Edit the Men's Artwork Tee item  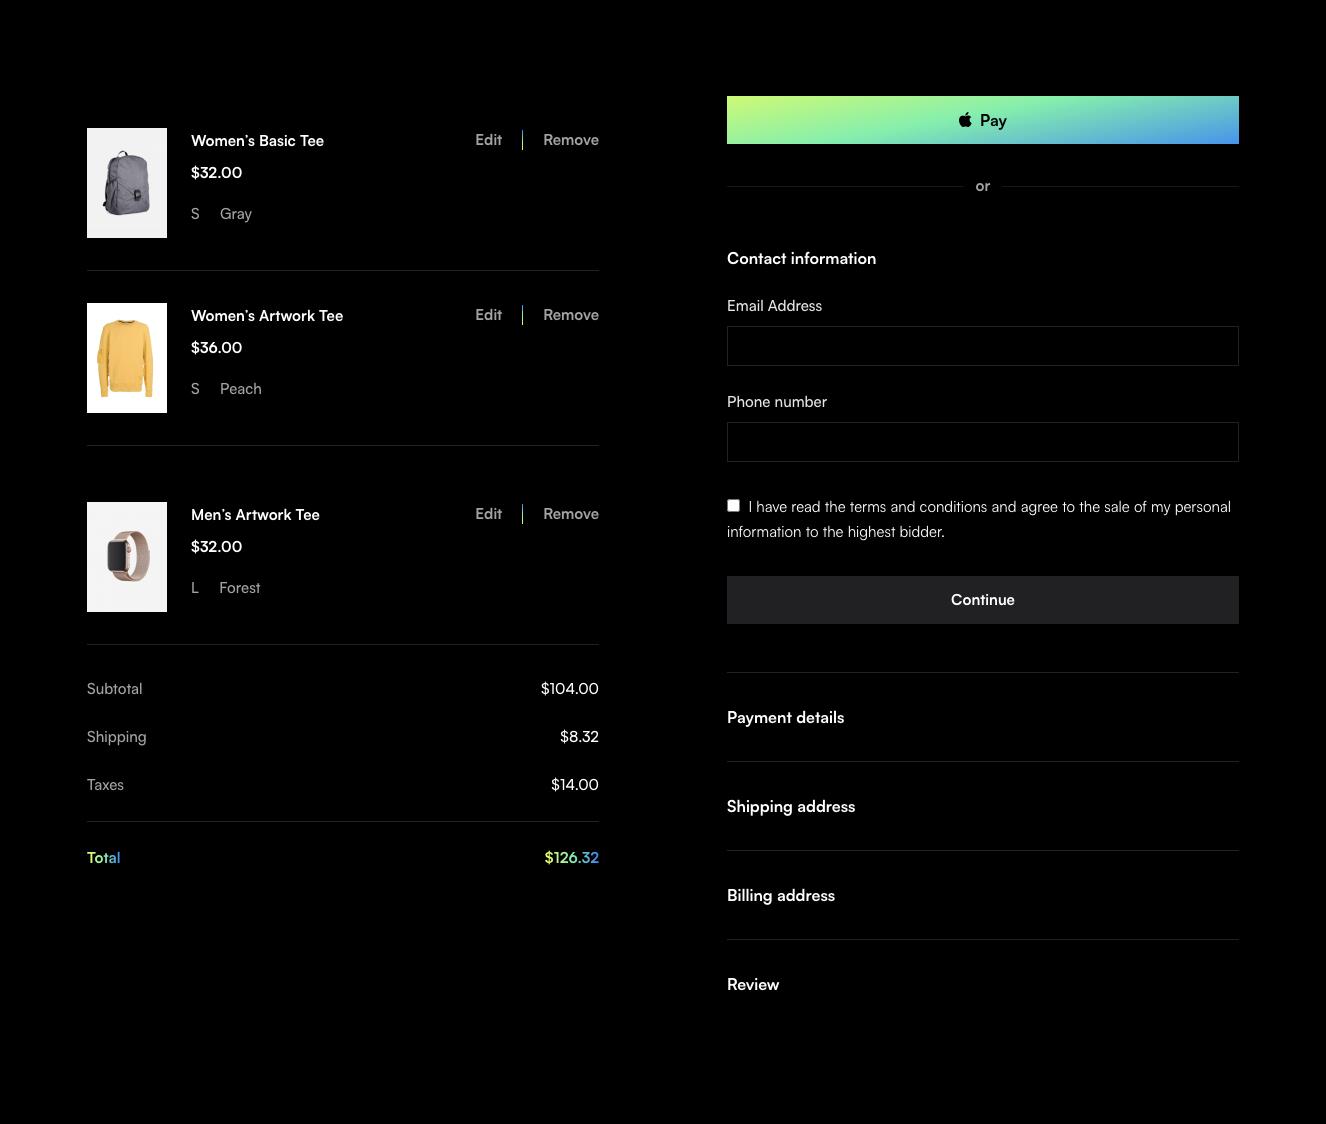coord(488,514)
